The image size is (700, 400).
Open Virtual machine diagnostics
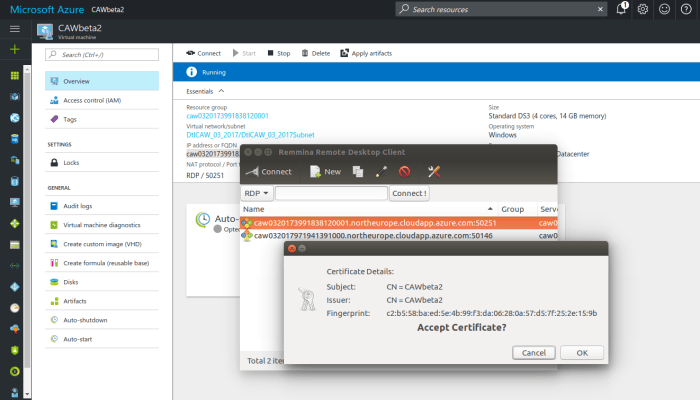pyautogui.click(x=102, y=225)
